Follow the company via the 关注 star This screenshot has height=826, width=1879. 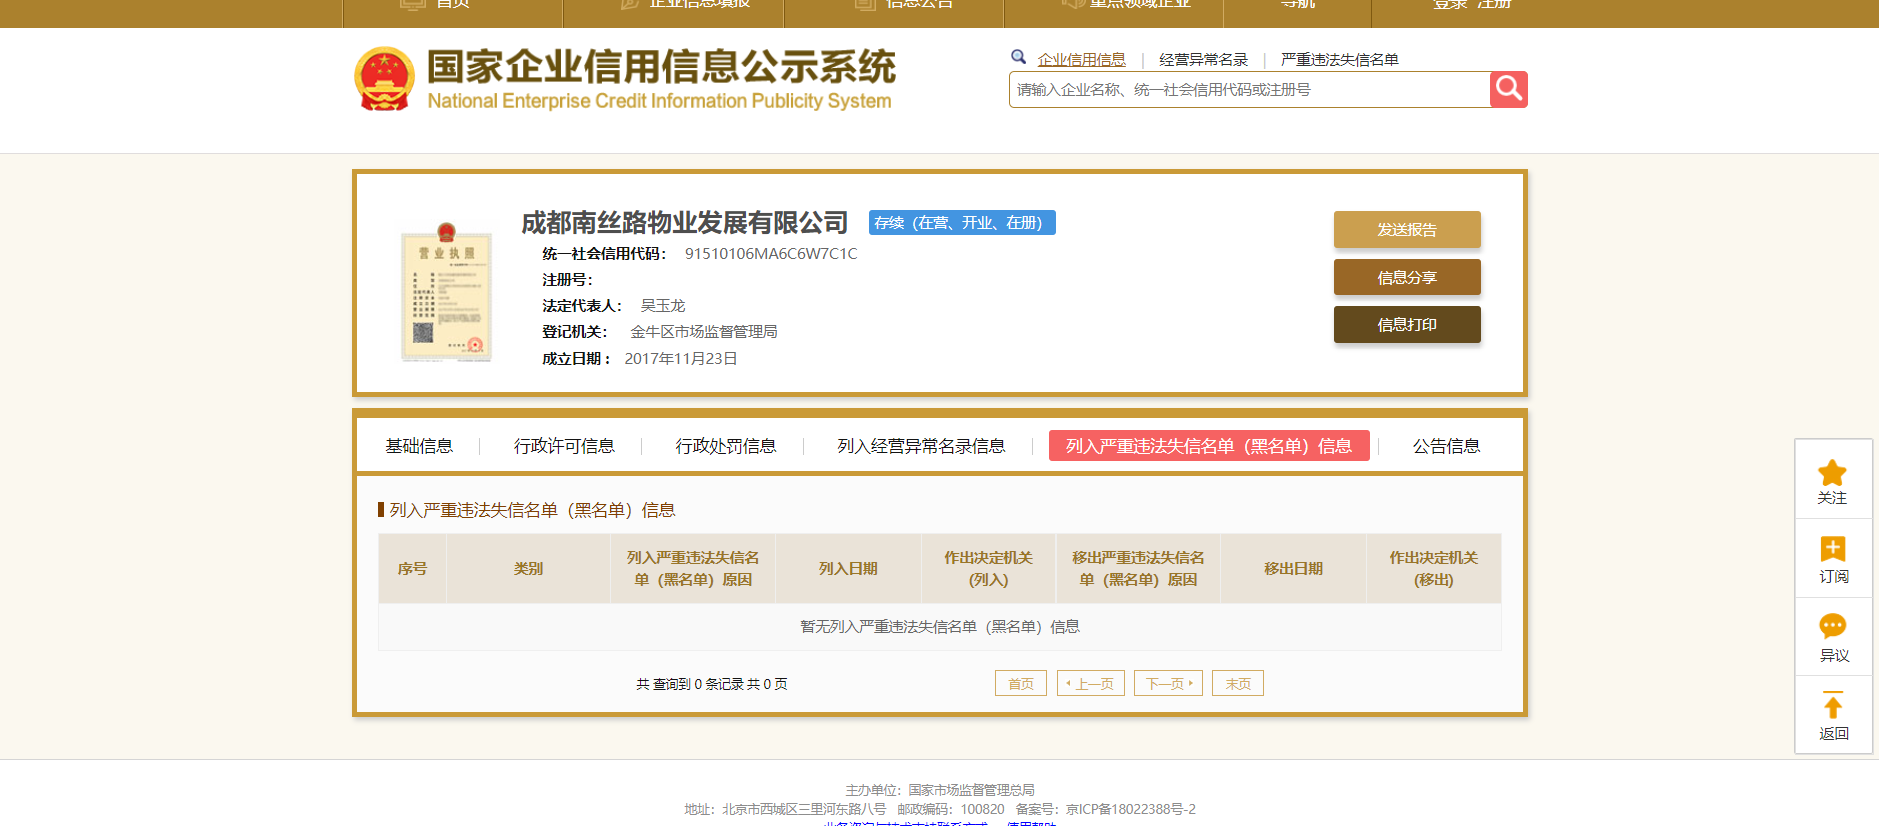point(1832,481)
